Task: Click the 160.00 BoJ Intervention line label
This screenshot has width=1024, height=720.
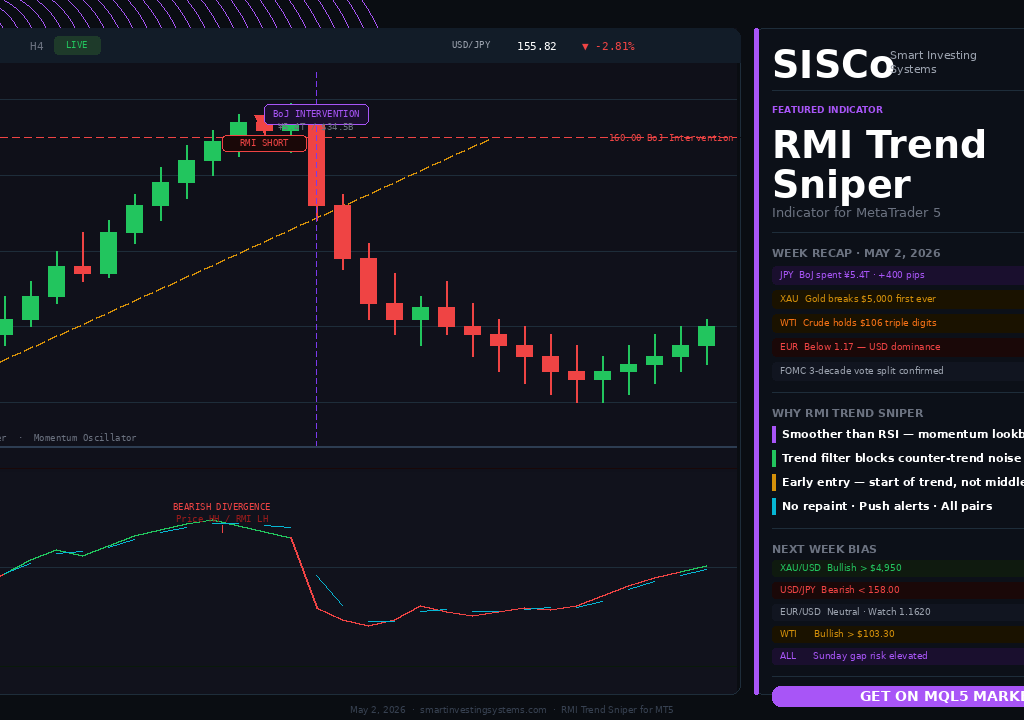Action: (x=671, y=137)
